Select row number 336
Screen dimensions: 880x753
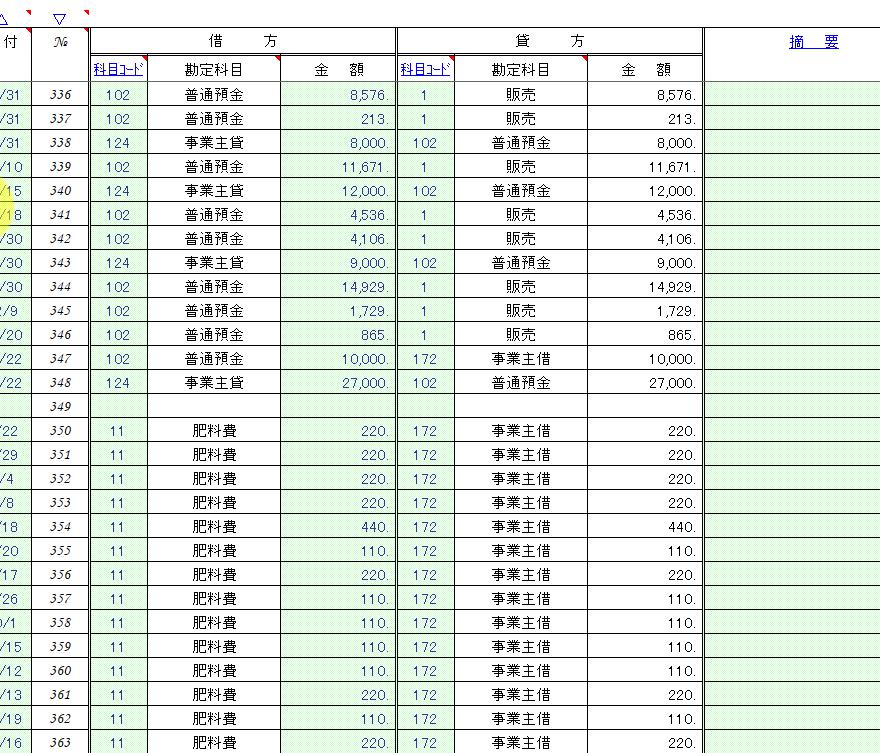coord(60,95)
